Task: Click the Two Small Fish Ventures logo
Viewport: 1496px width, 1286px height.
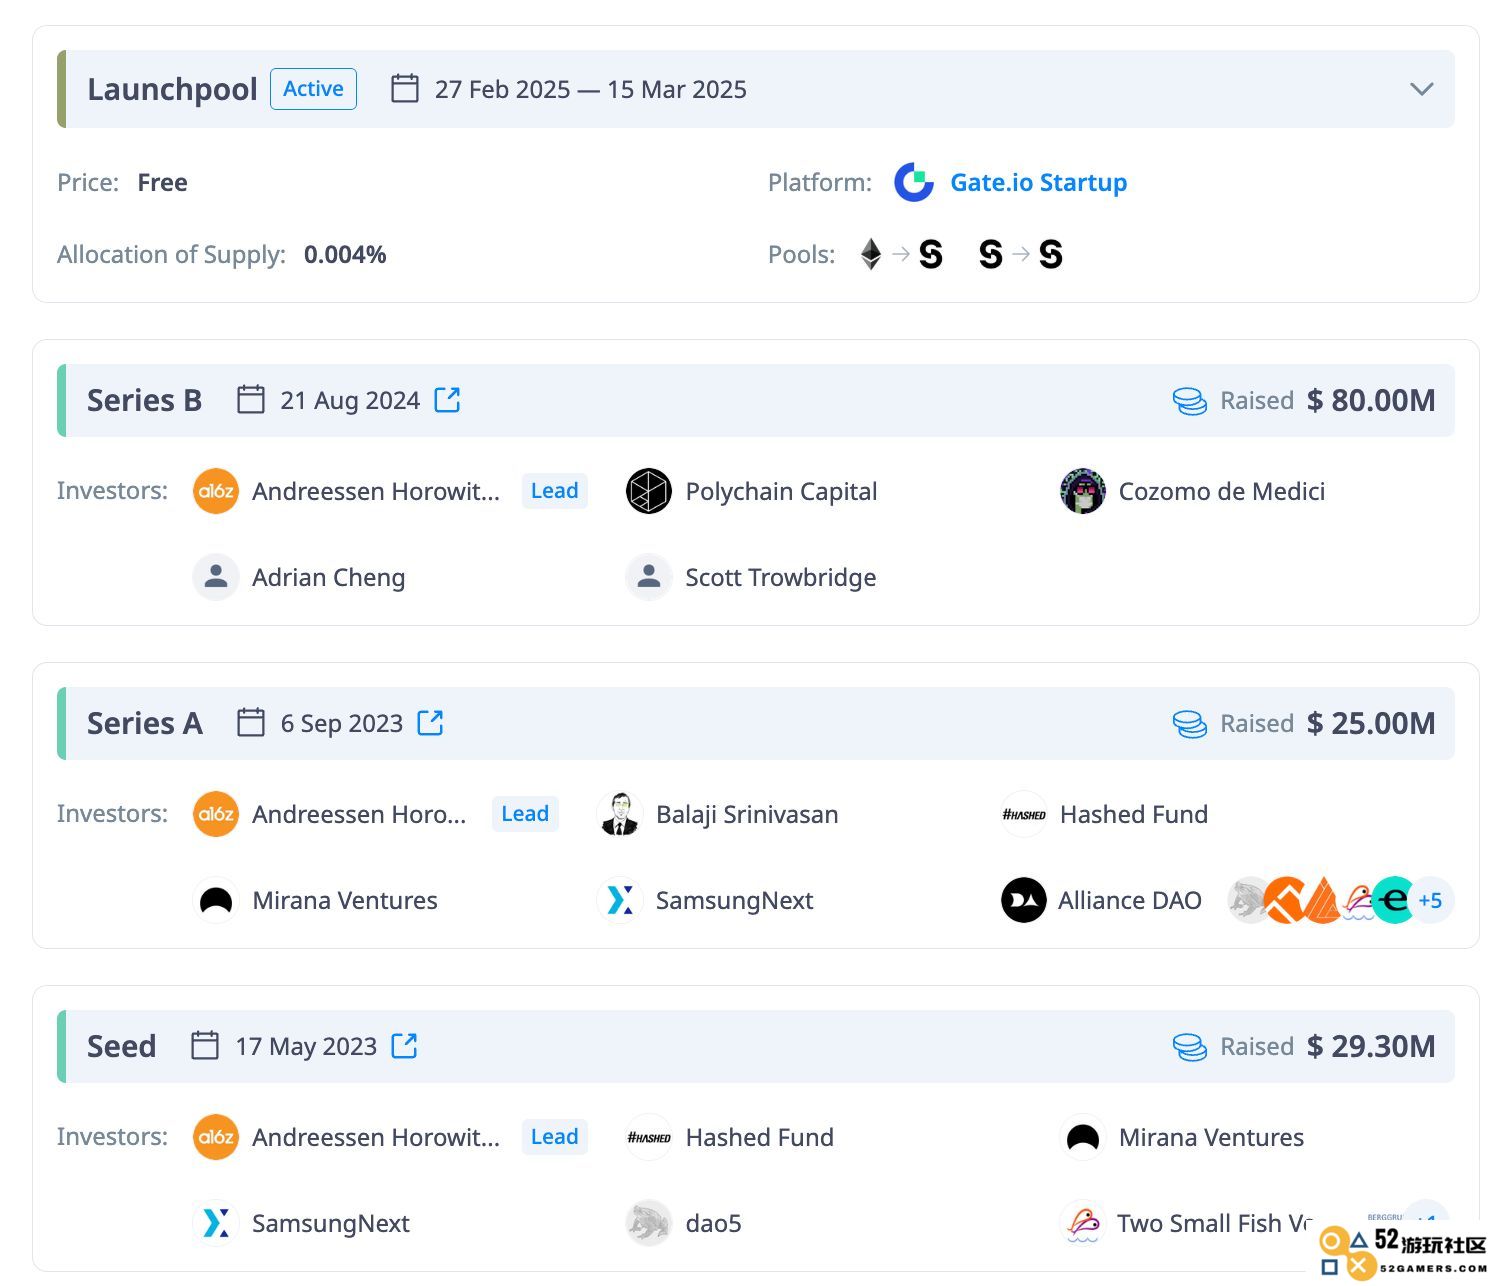Action: 1083,1223
